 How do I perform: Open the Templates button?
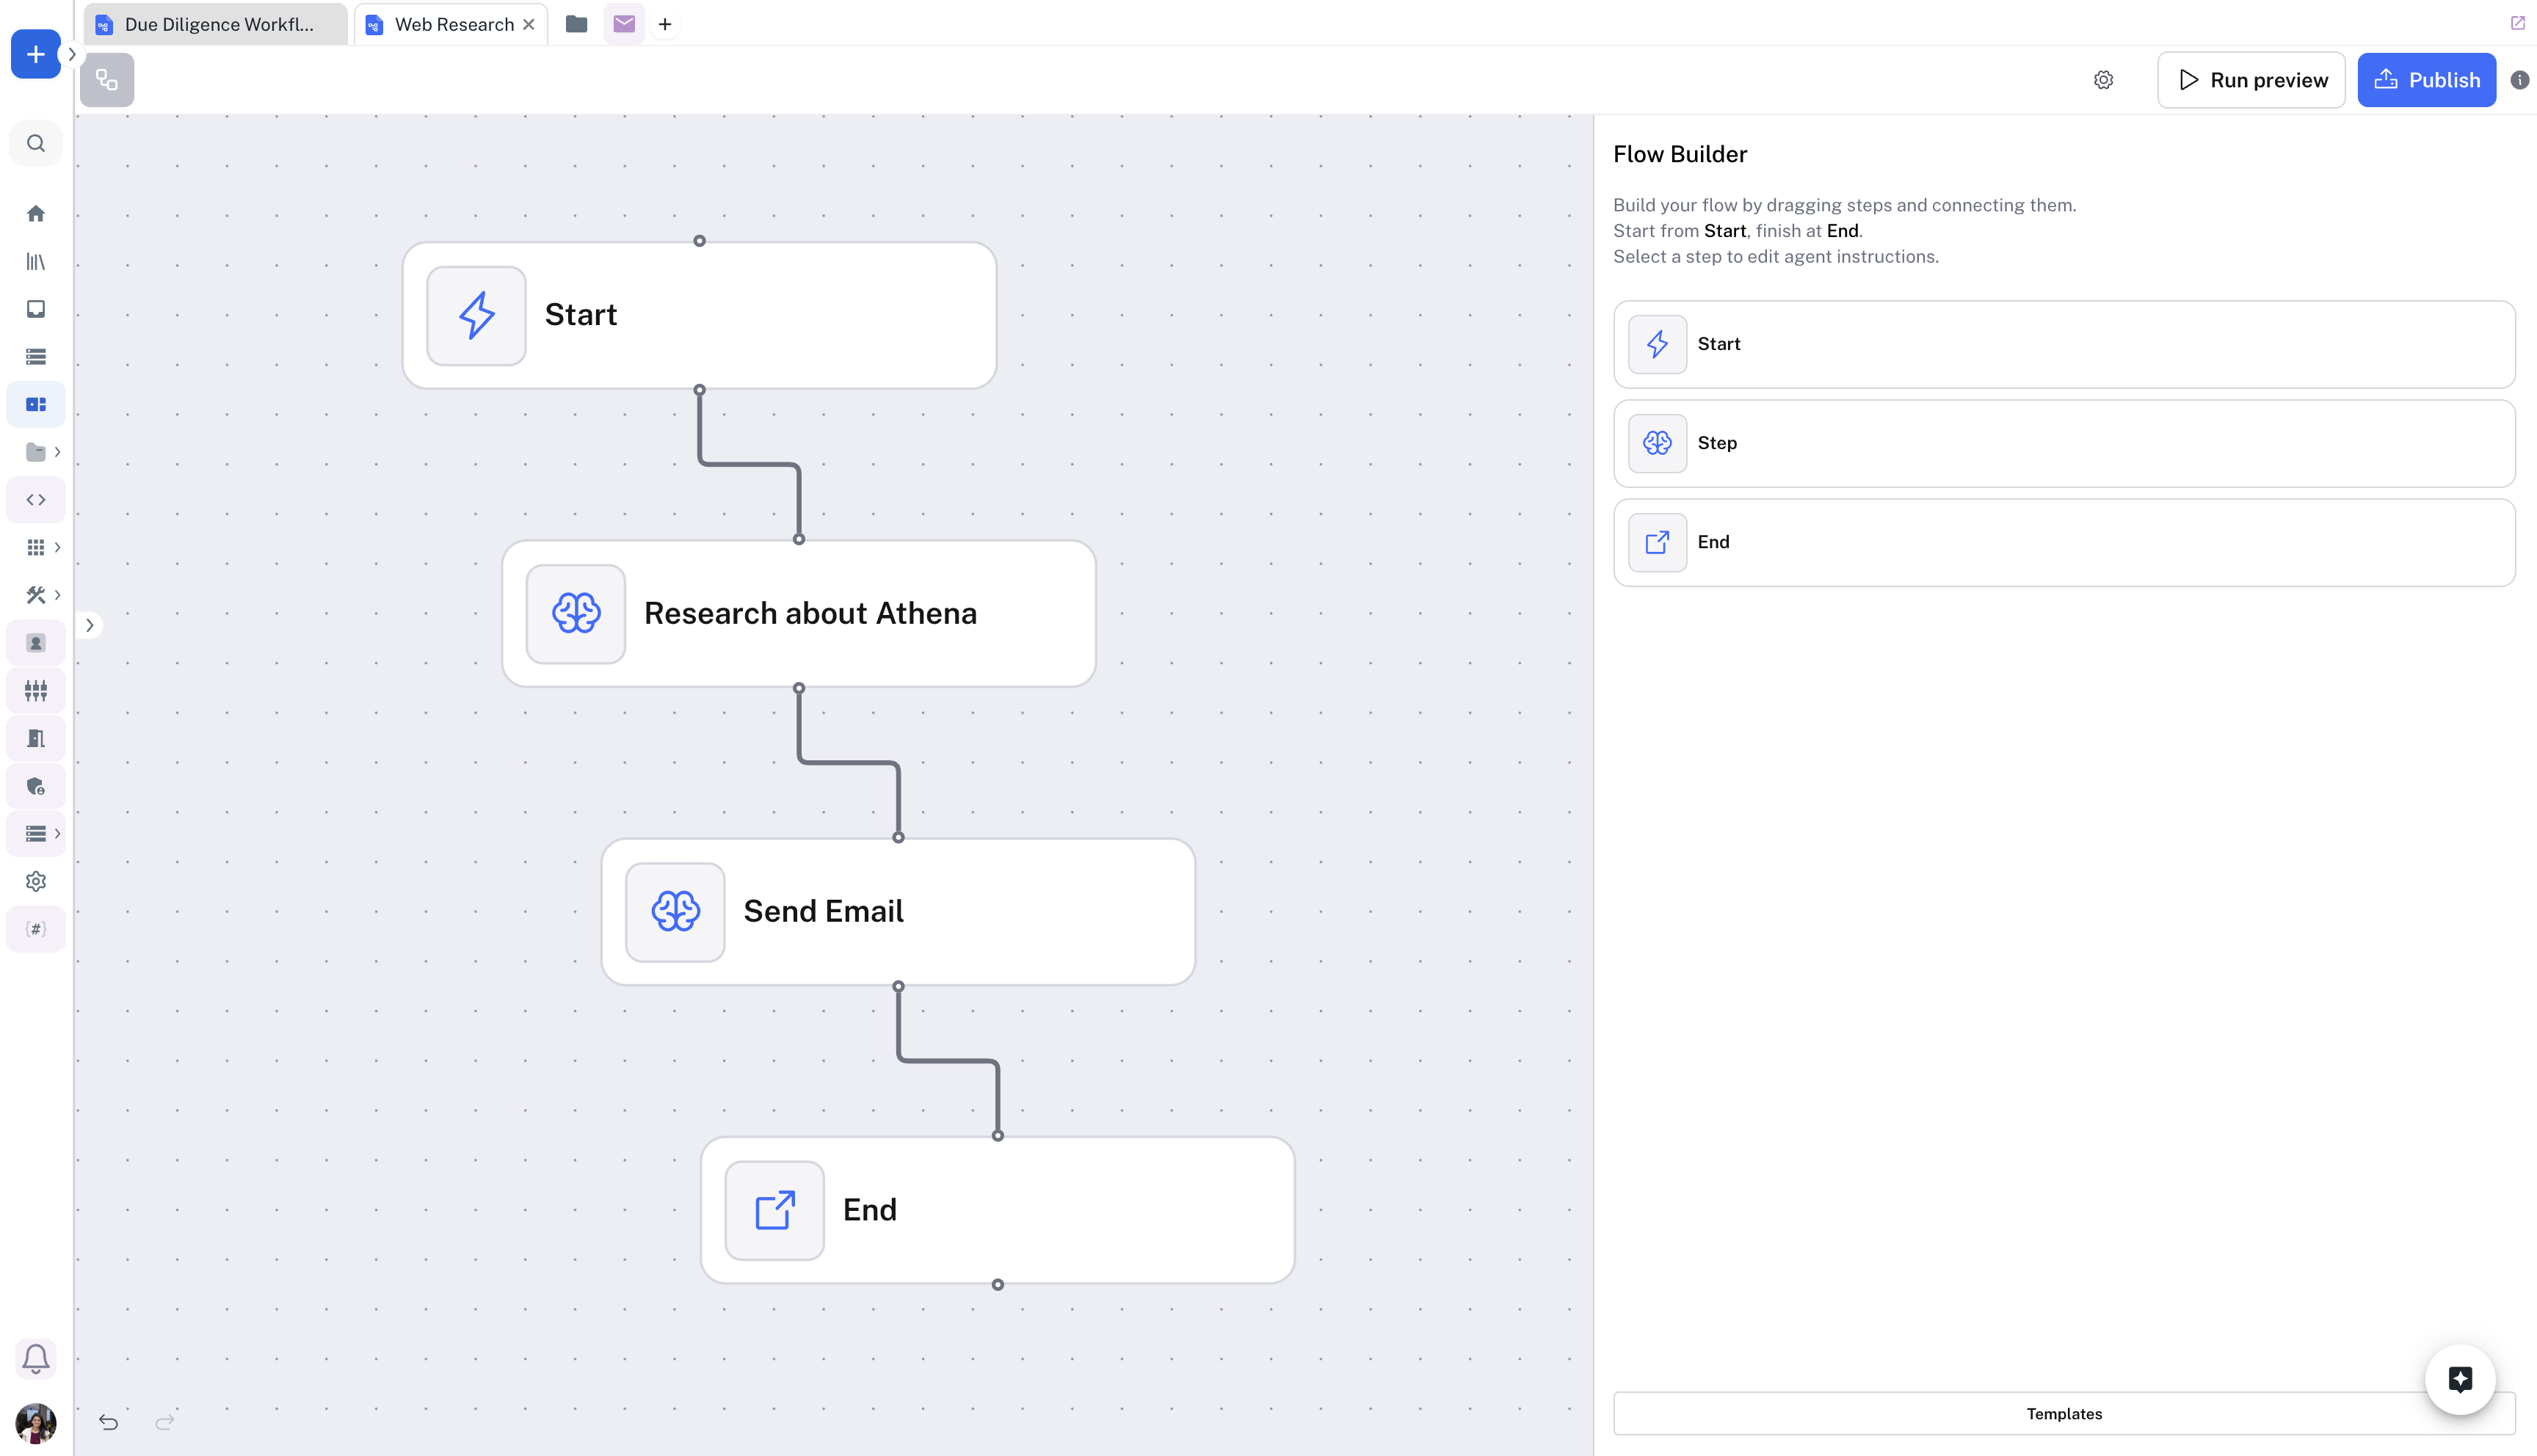point(2063,1413)
